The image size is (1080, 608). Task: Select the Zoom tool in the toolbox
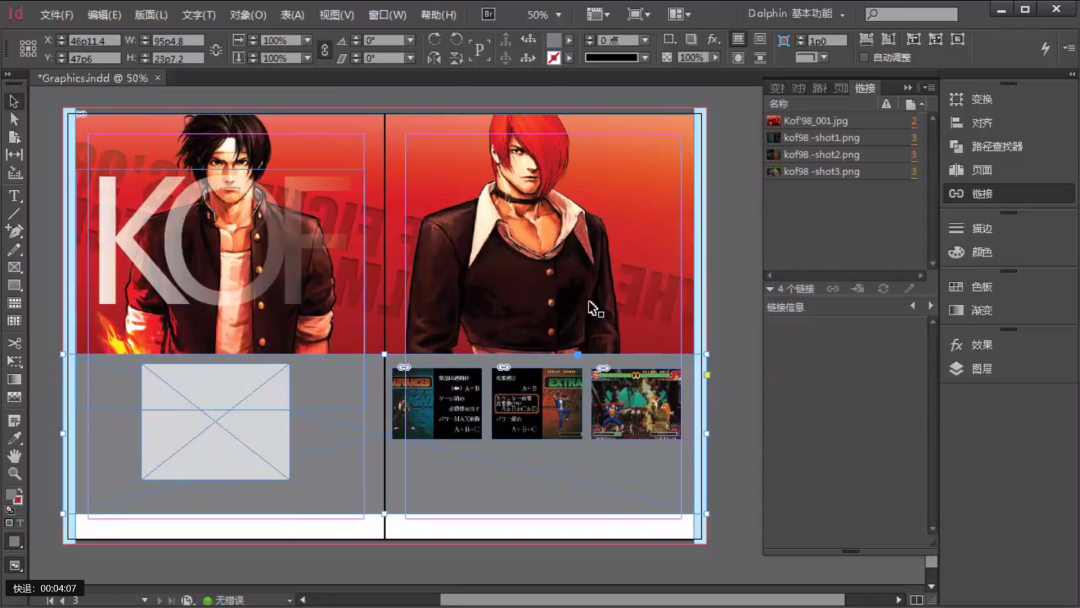click(x=14, y=473)
